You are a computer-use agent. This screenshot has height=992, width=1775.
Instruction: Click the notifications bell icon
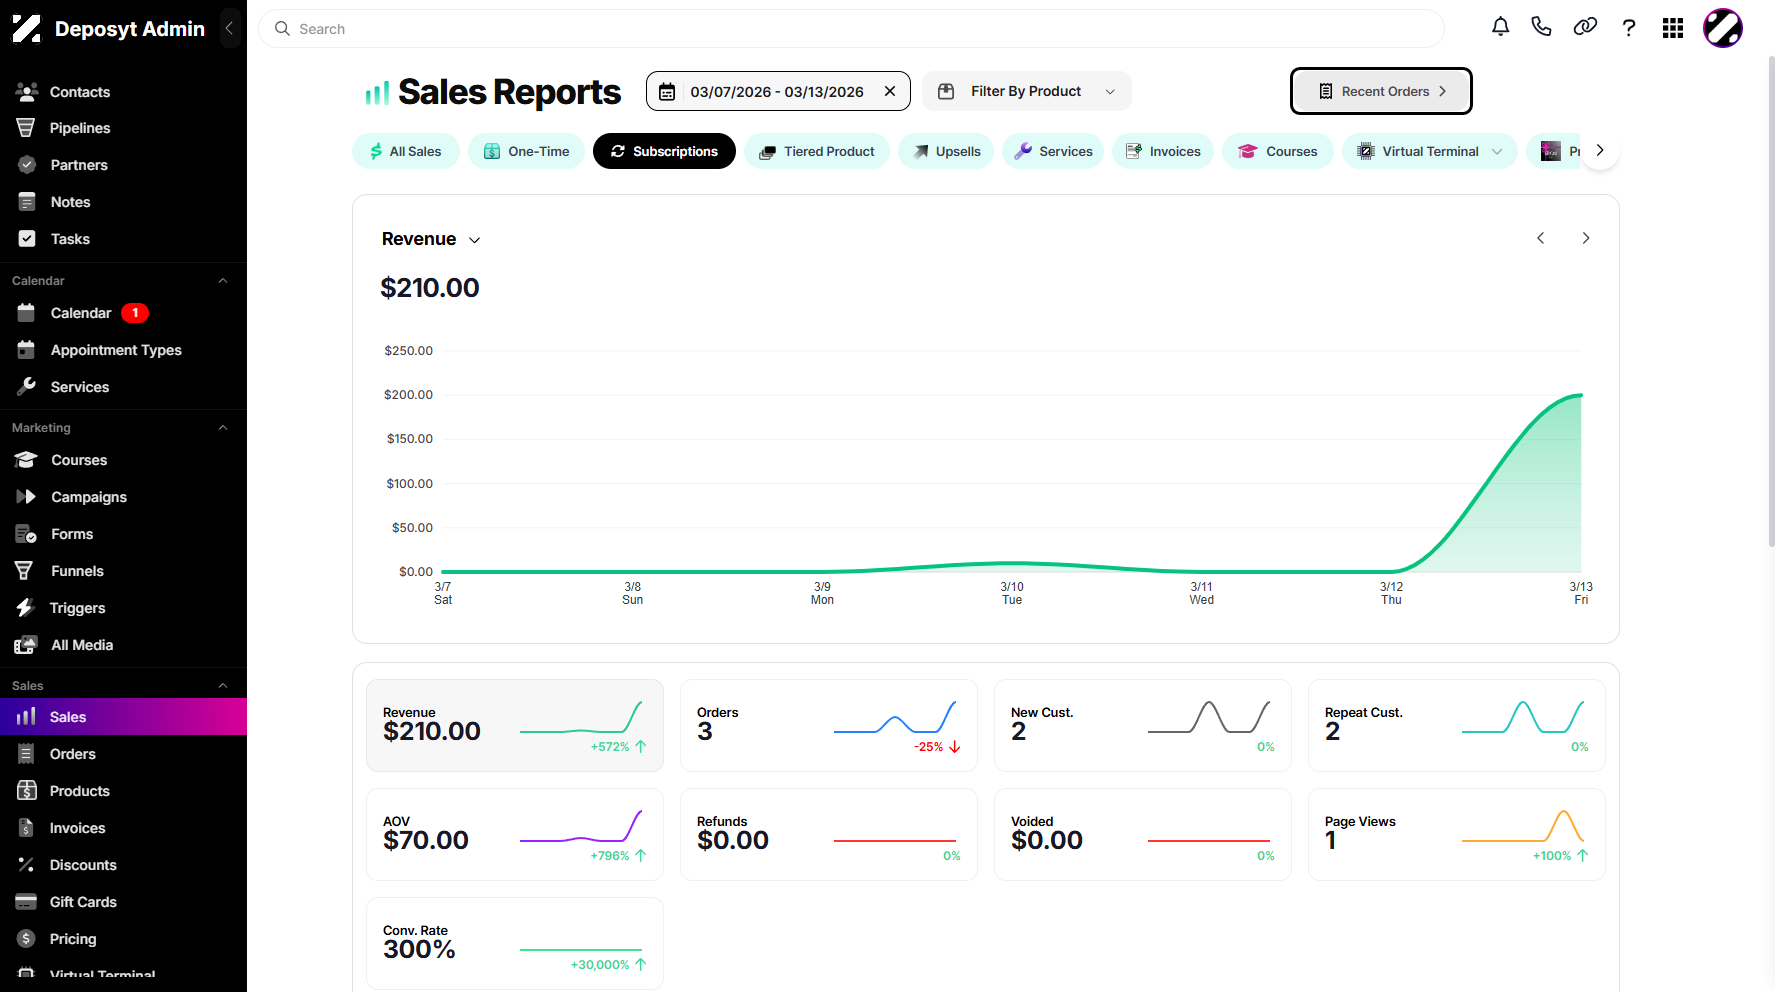pos(1500,28)
